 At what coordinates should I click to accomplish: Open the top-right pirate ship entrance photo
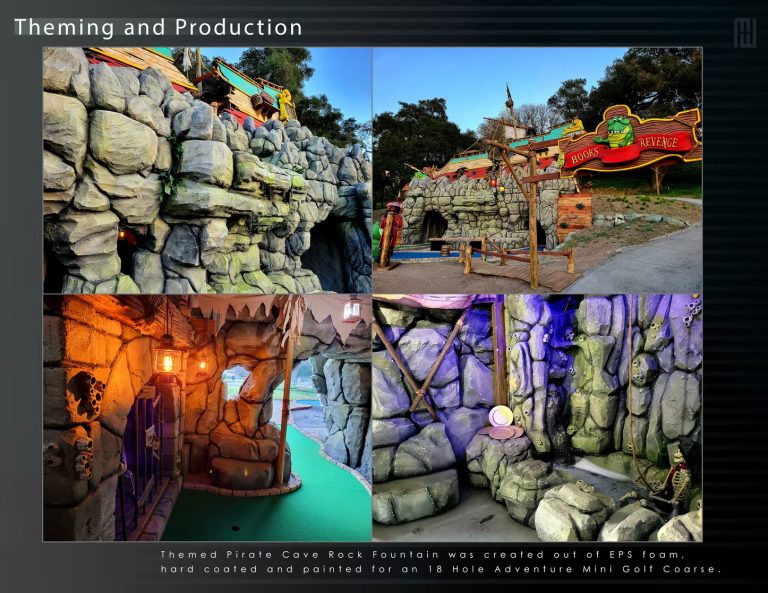click(x=537, y=170)
